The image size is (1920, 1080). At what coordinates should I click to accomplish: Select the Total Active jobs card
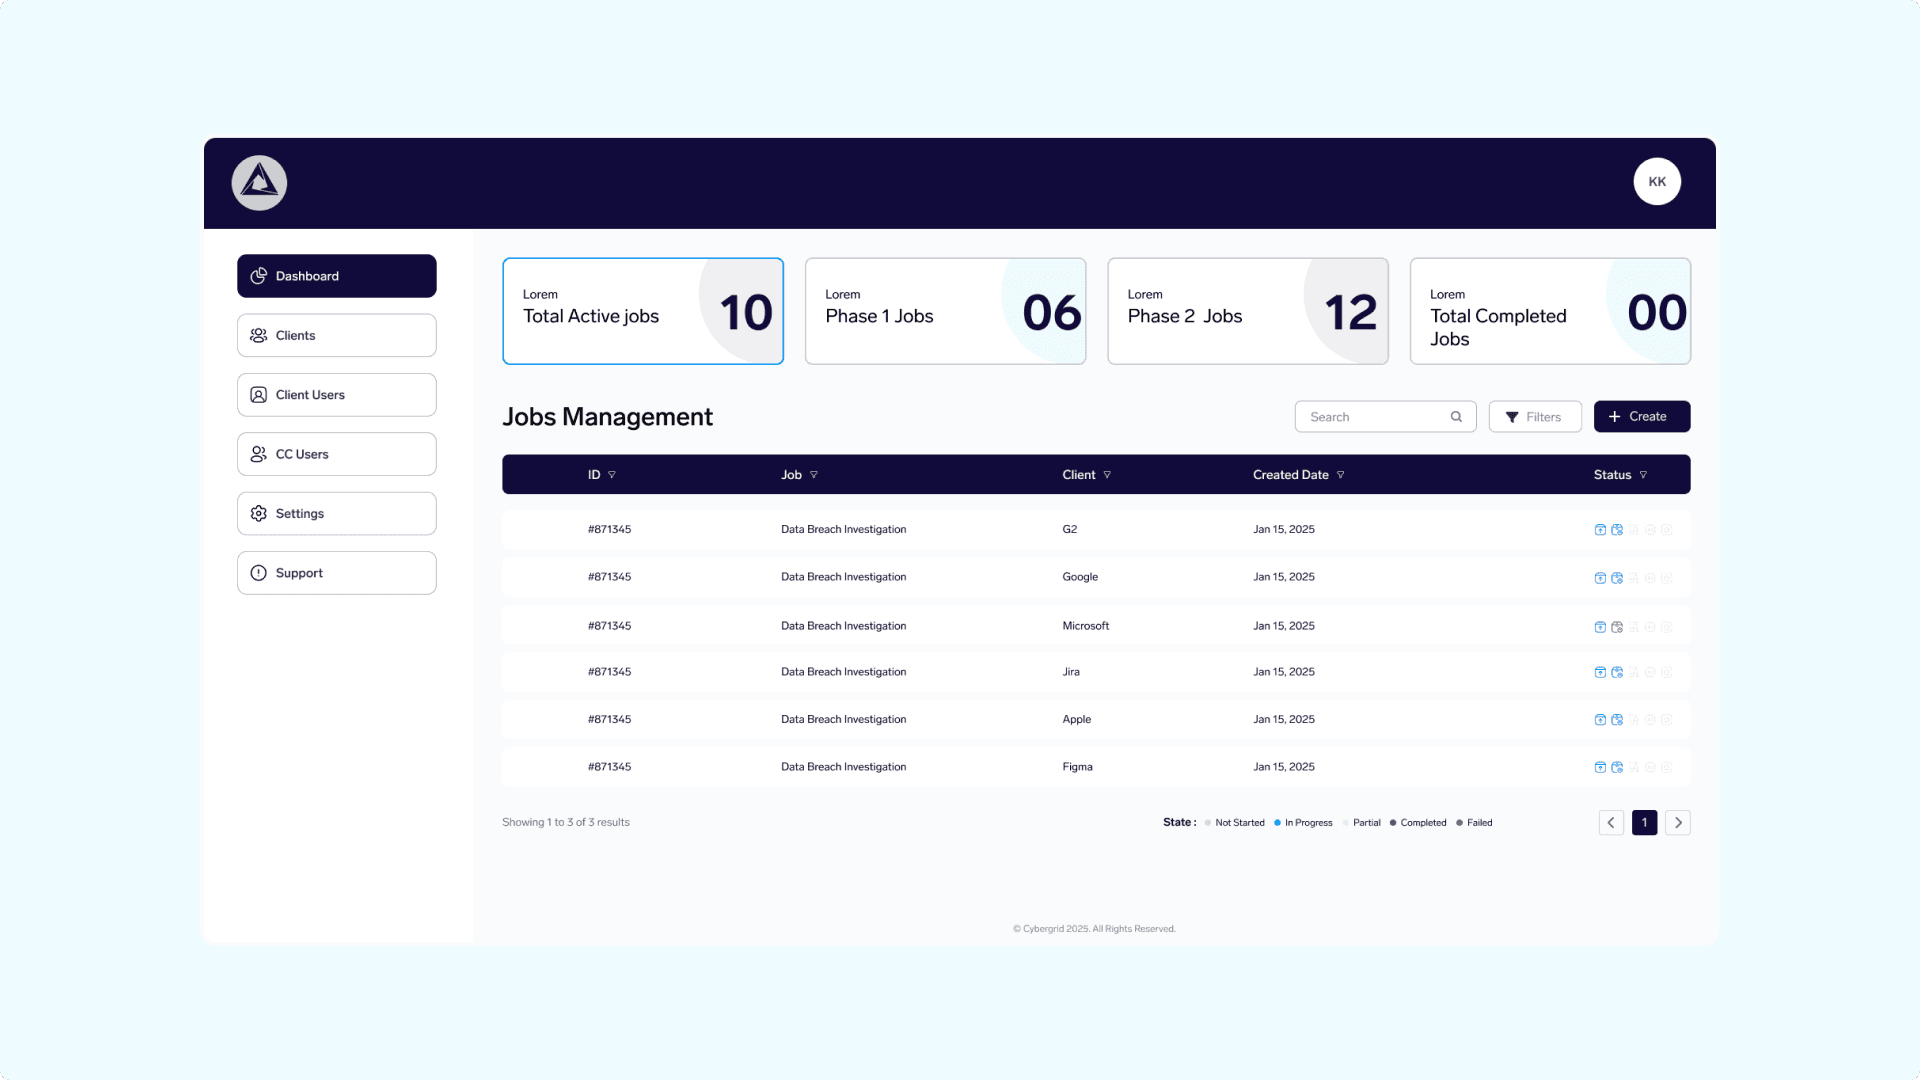coord(642,311)
